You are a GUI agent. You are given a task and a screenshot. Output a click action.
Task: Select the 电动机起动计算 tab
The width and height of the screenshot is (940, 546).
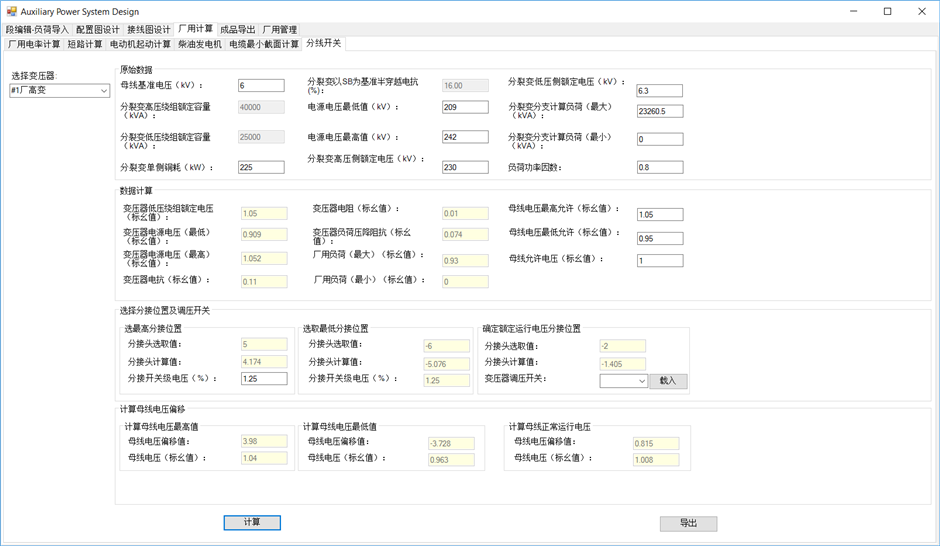pos(140,44)
